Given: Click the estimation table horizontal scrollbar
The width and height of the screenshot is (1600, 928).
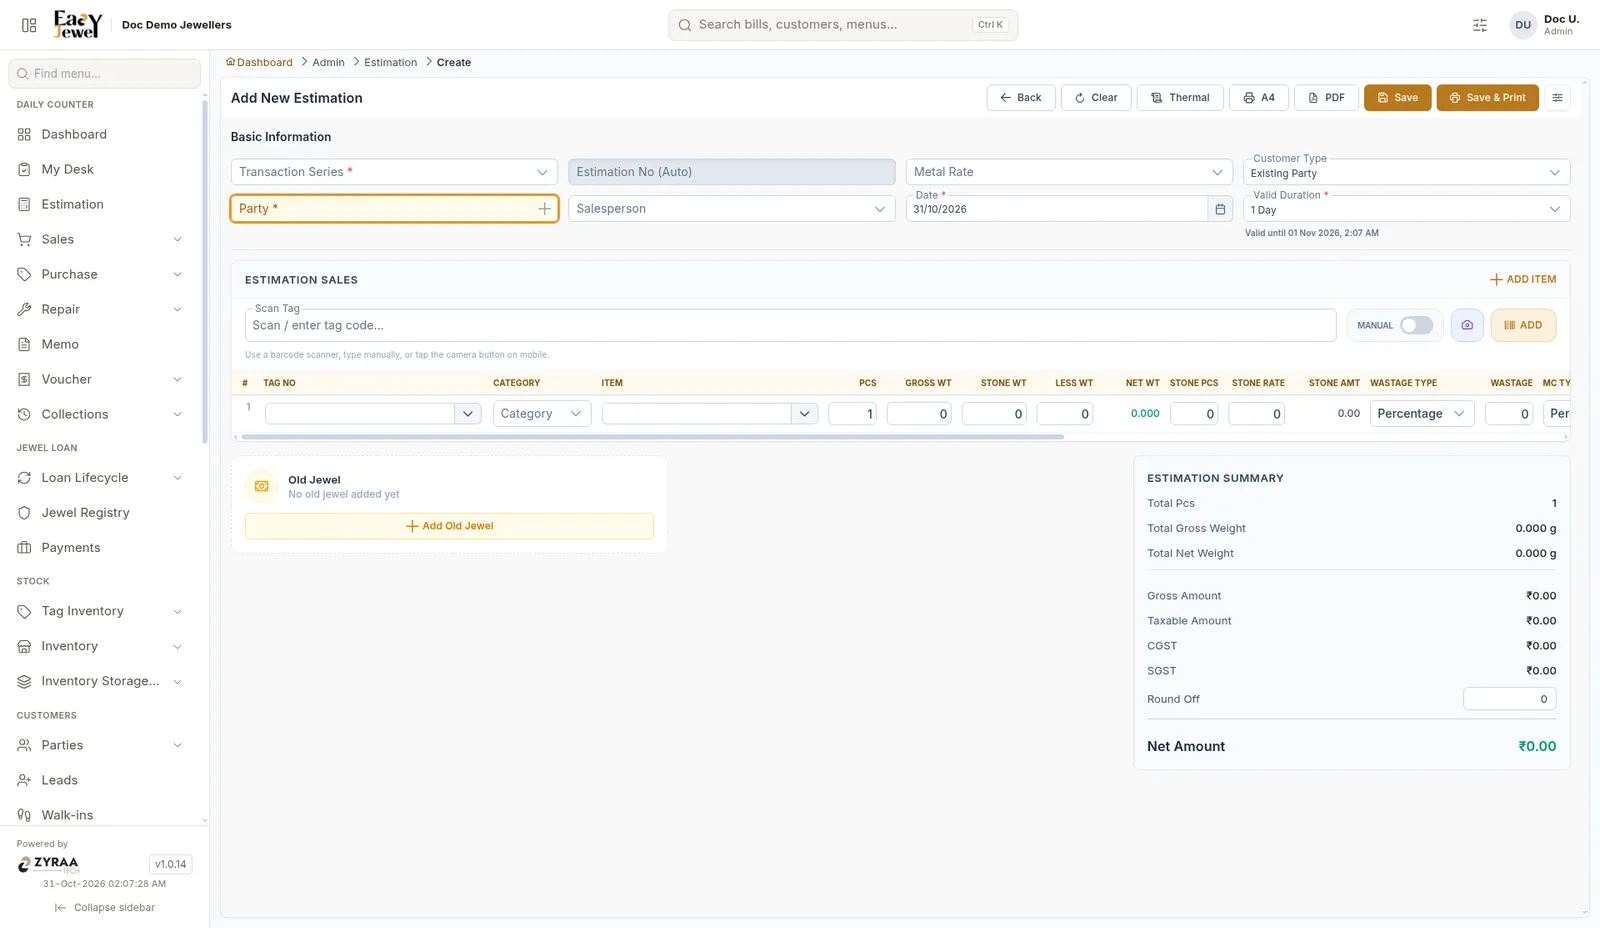Looking at the screenshot, I should pos(653,437).
